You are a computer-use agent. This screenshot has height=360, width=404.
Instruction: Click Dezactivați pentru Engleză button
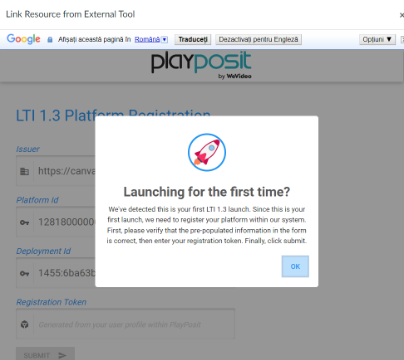coord(258,39)
